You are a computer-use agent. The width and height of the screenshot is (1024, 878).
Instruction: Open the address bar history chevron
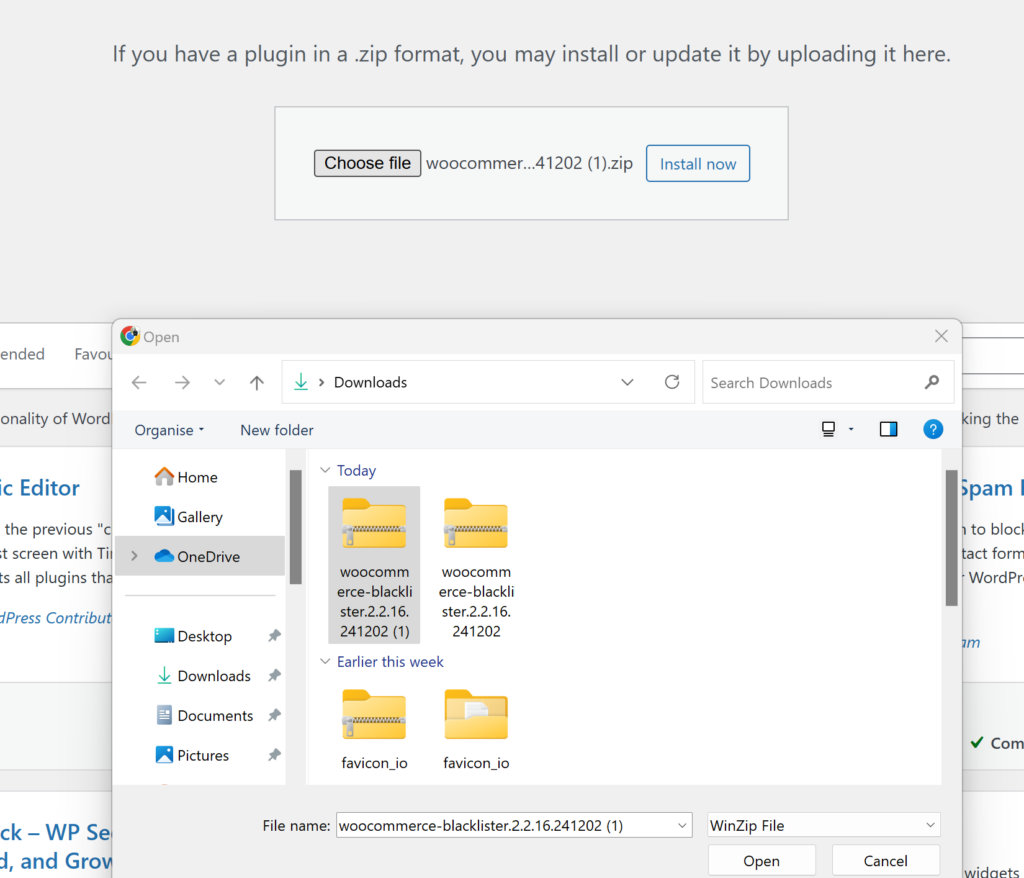point(627,382)
